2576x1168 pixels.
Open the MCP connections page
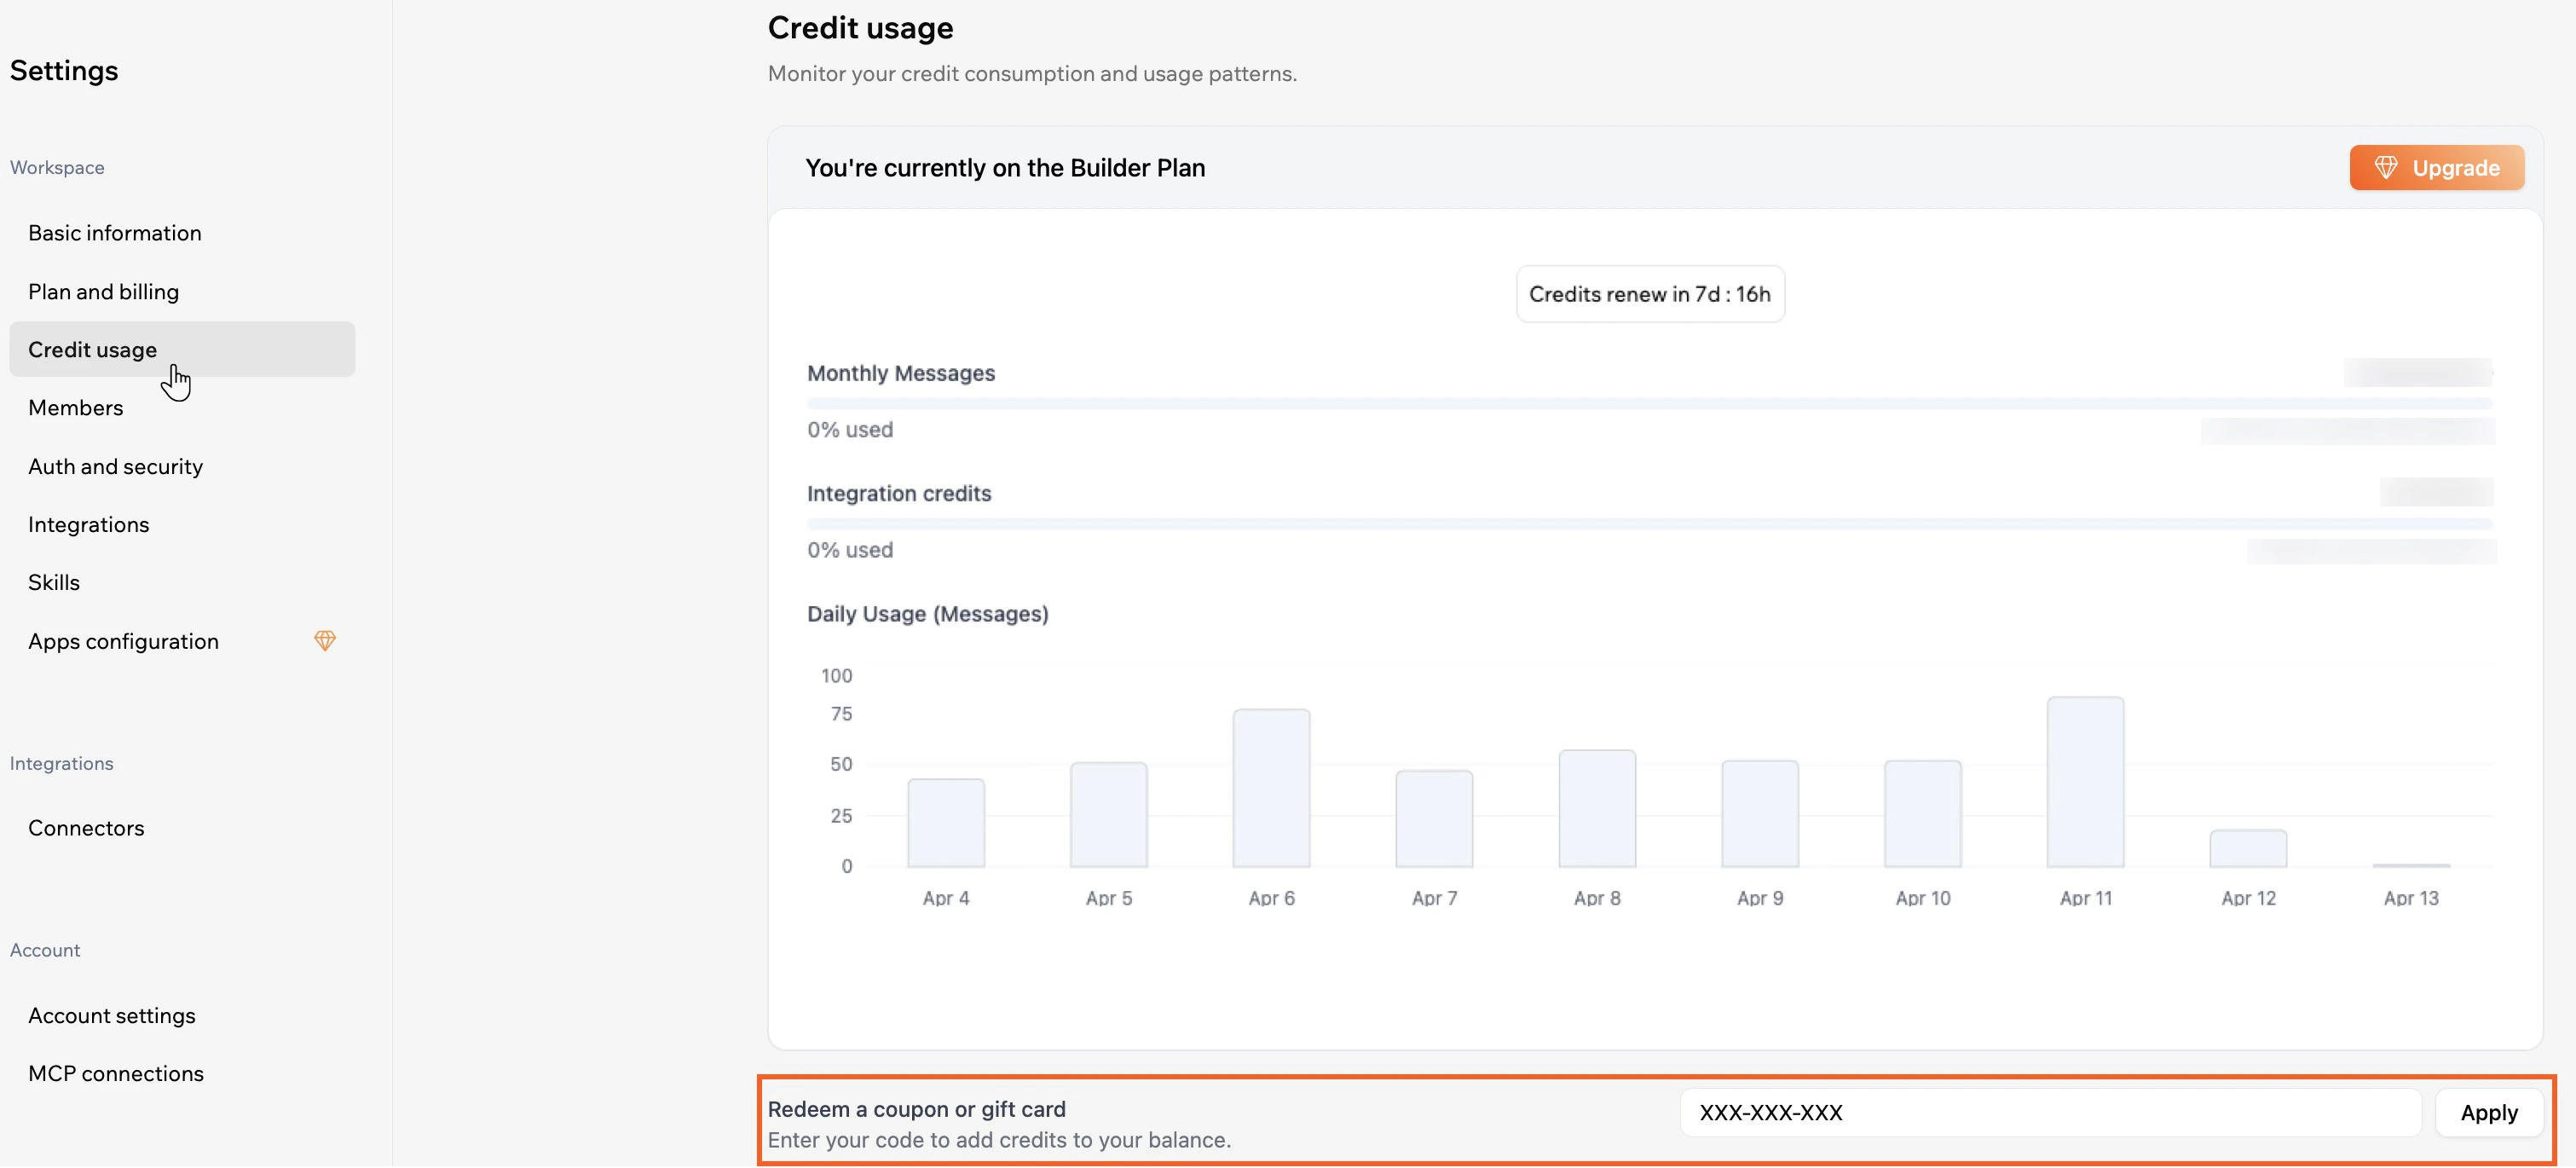point(116,1073)
